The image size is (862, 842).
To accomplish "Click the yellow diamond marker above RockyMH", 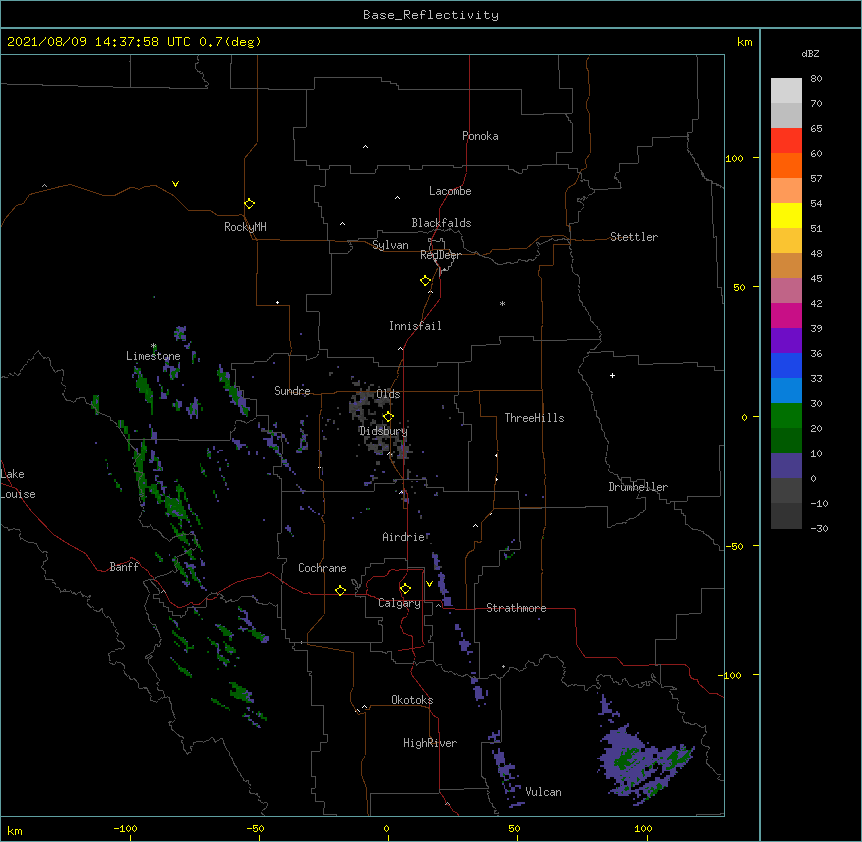I will point(249,204).
